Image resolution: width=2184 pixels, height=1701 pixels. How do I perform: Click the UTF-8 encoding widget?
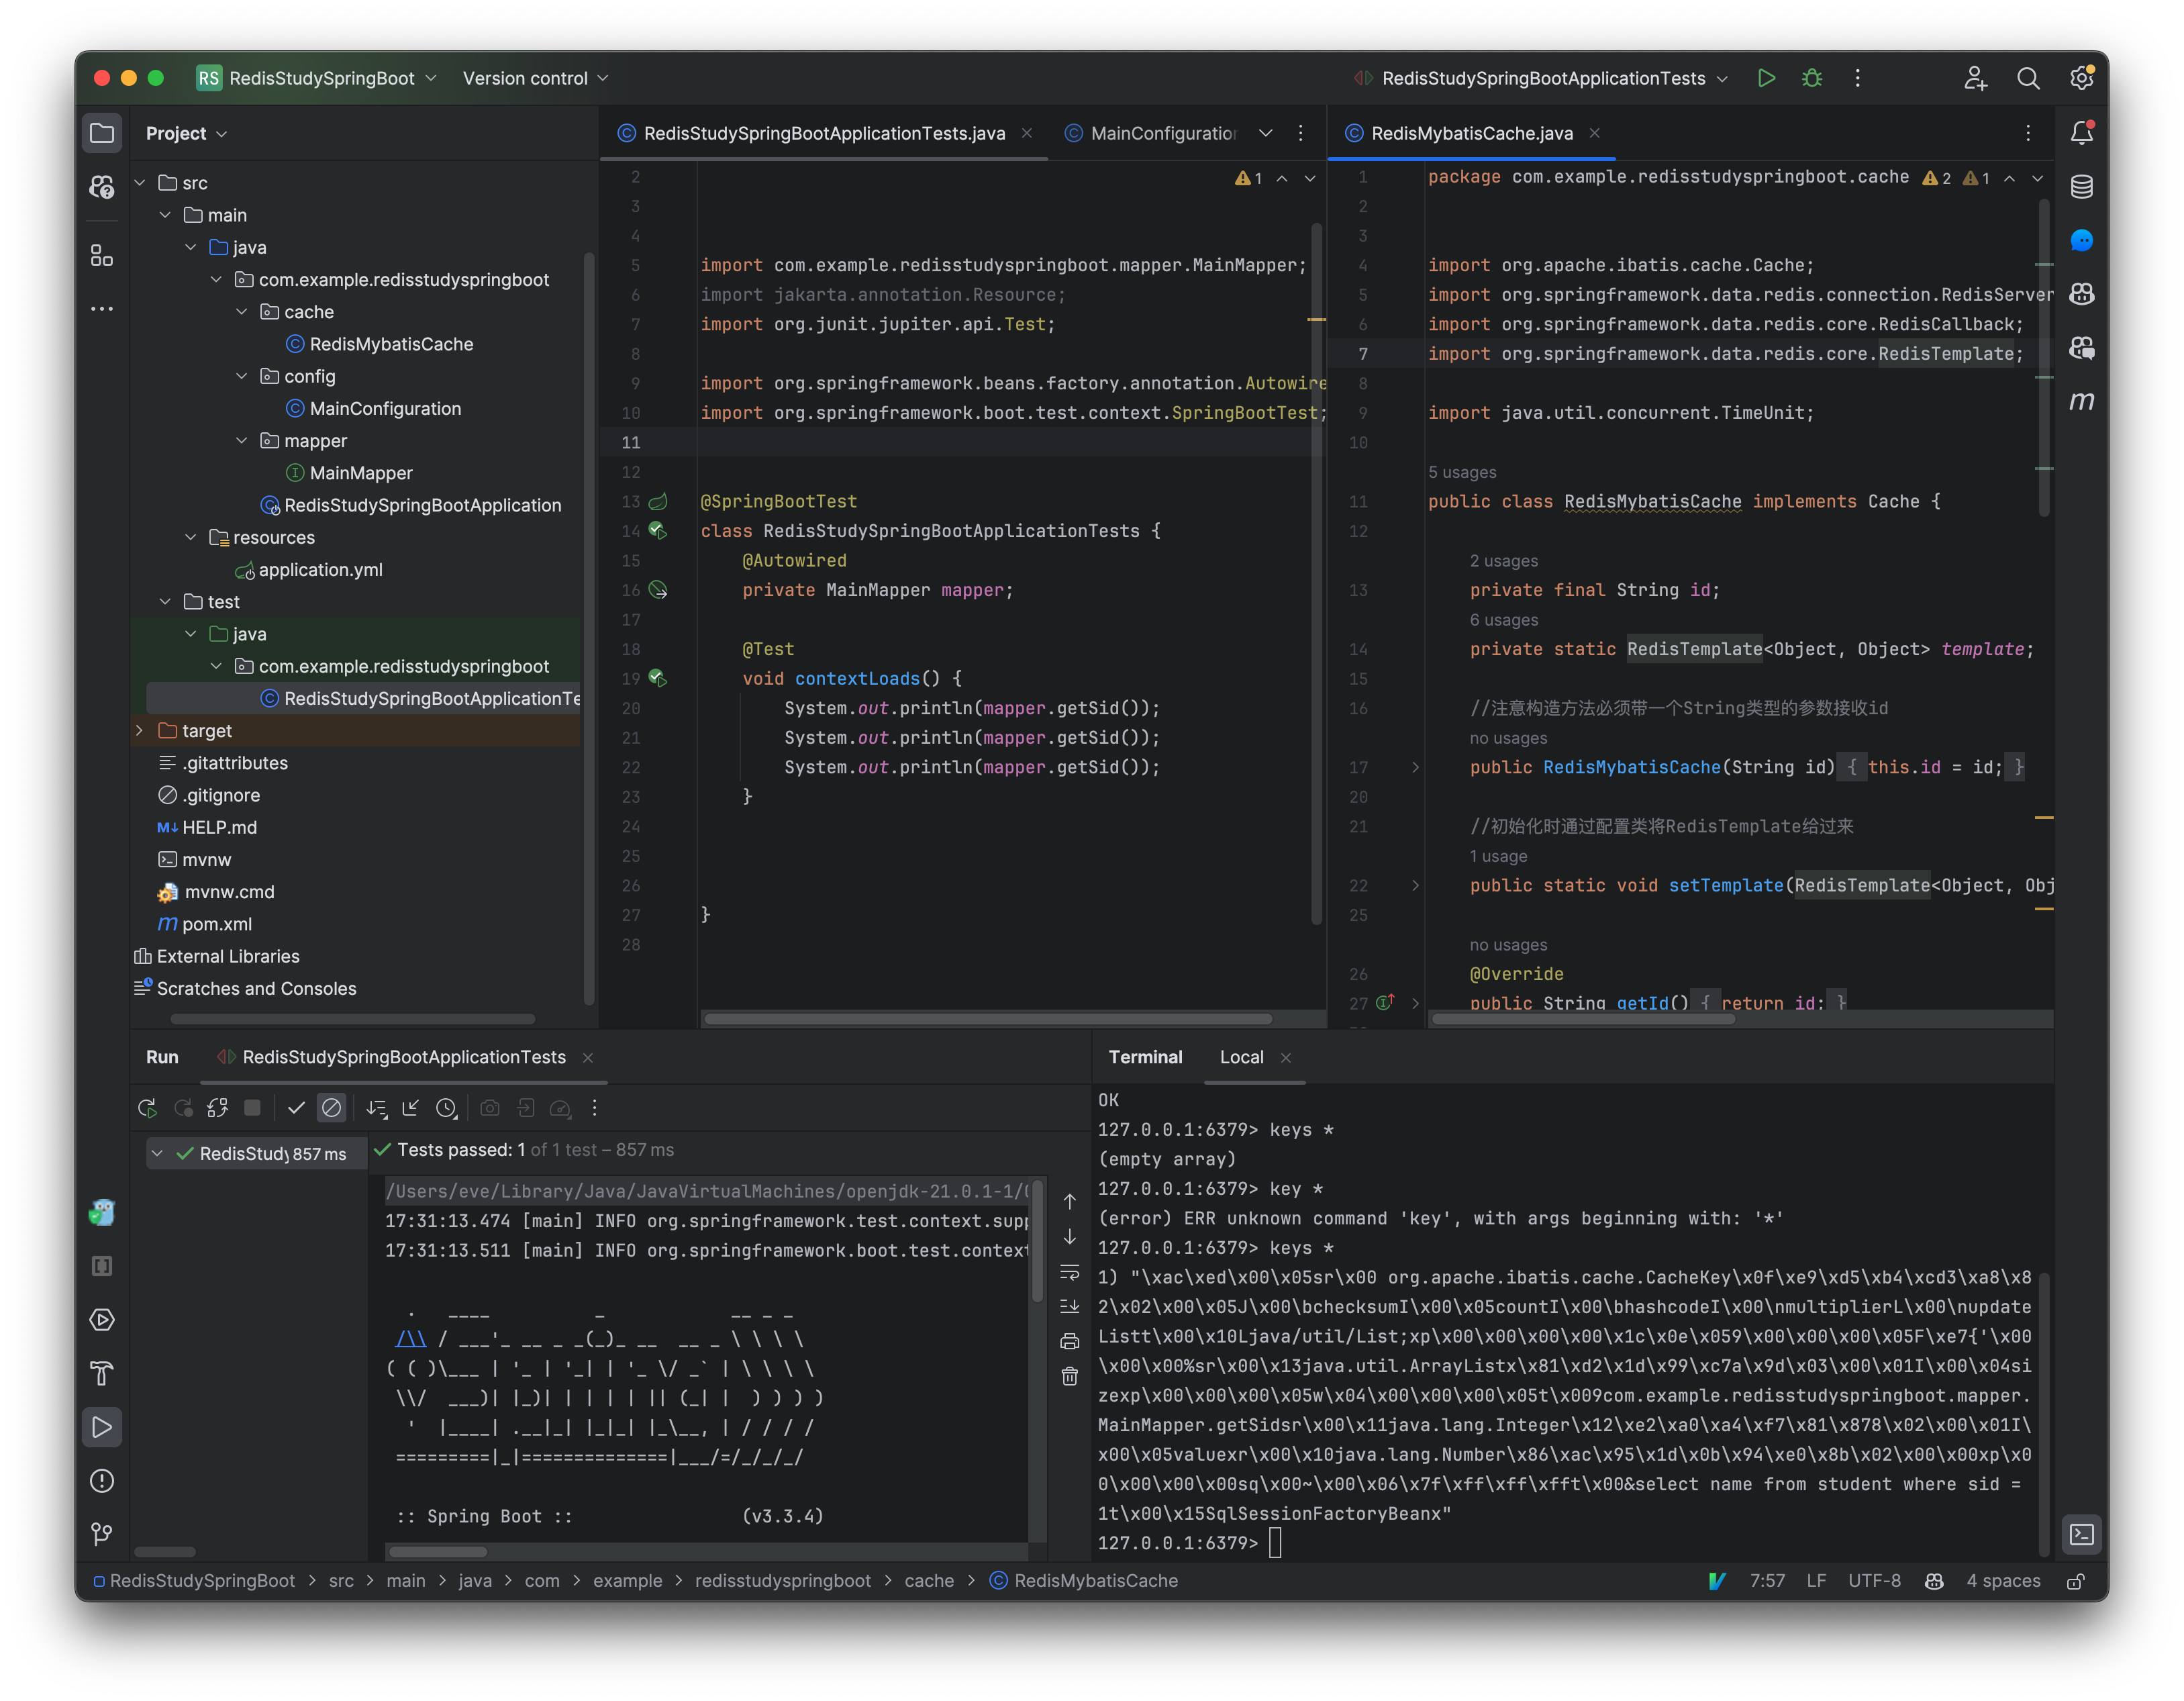click(1874, 1581)
